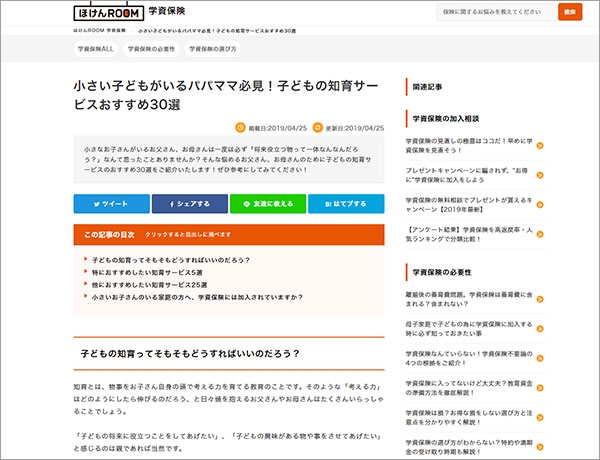Bookmark with はてブする button

click(x=345, y=203)
